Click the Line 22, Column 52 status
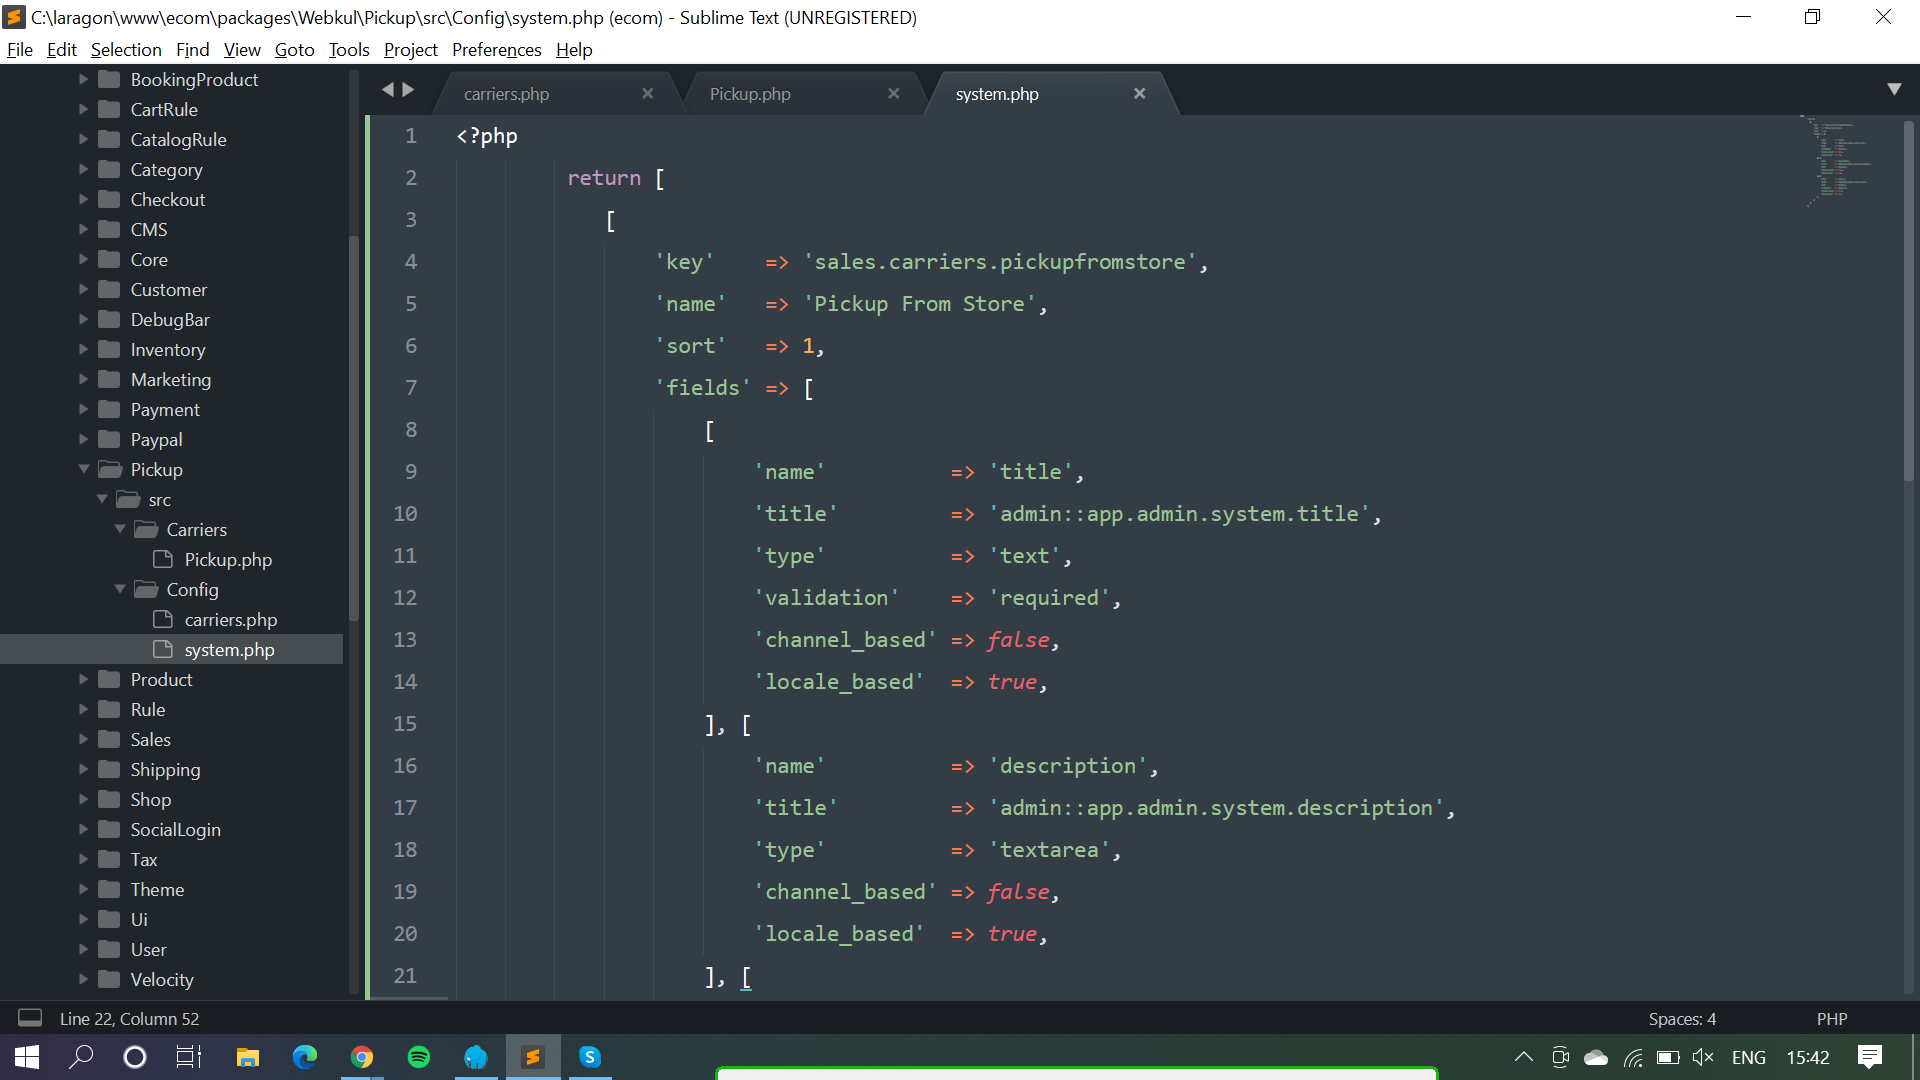Viewport: 1920px width, 1080px height. point(129,1019)
